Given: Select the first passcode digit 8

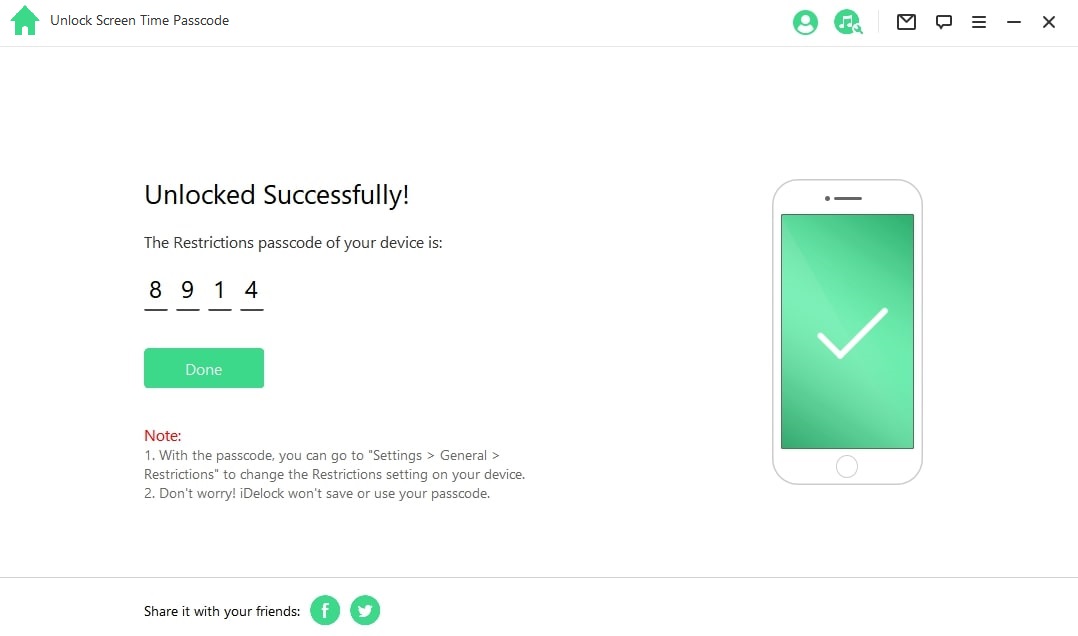Looking at the screenshot, I should (x=155, y=290).
